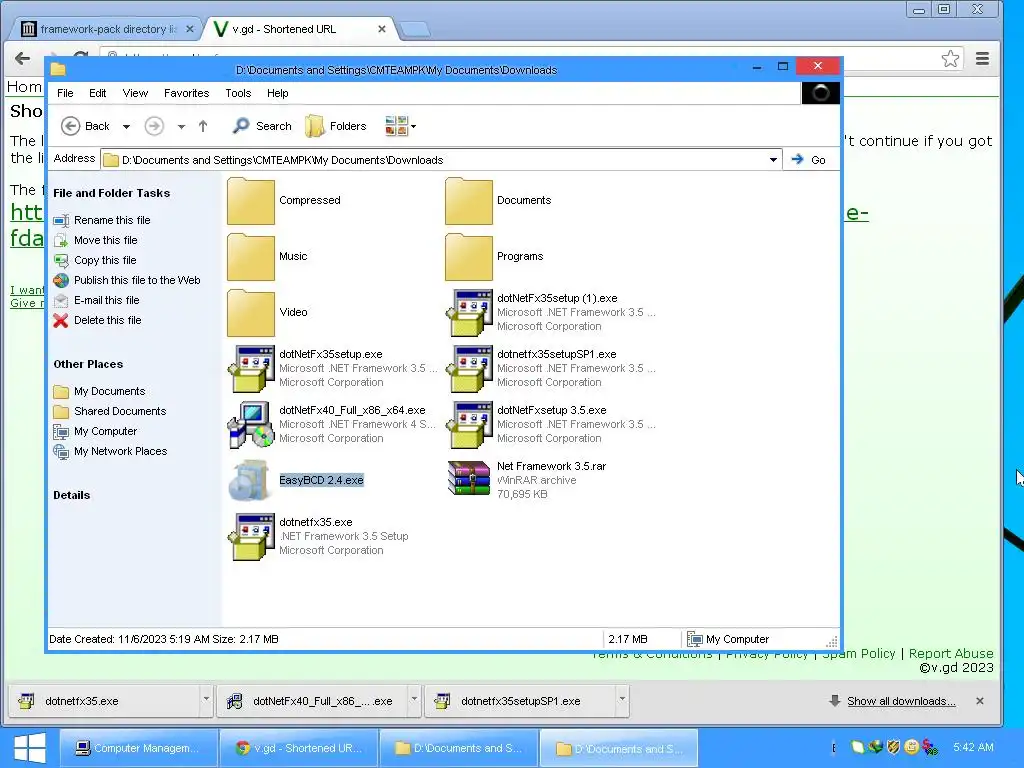Open the Edit menu

click(x=97, y=93)
